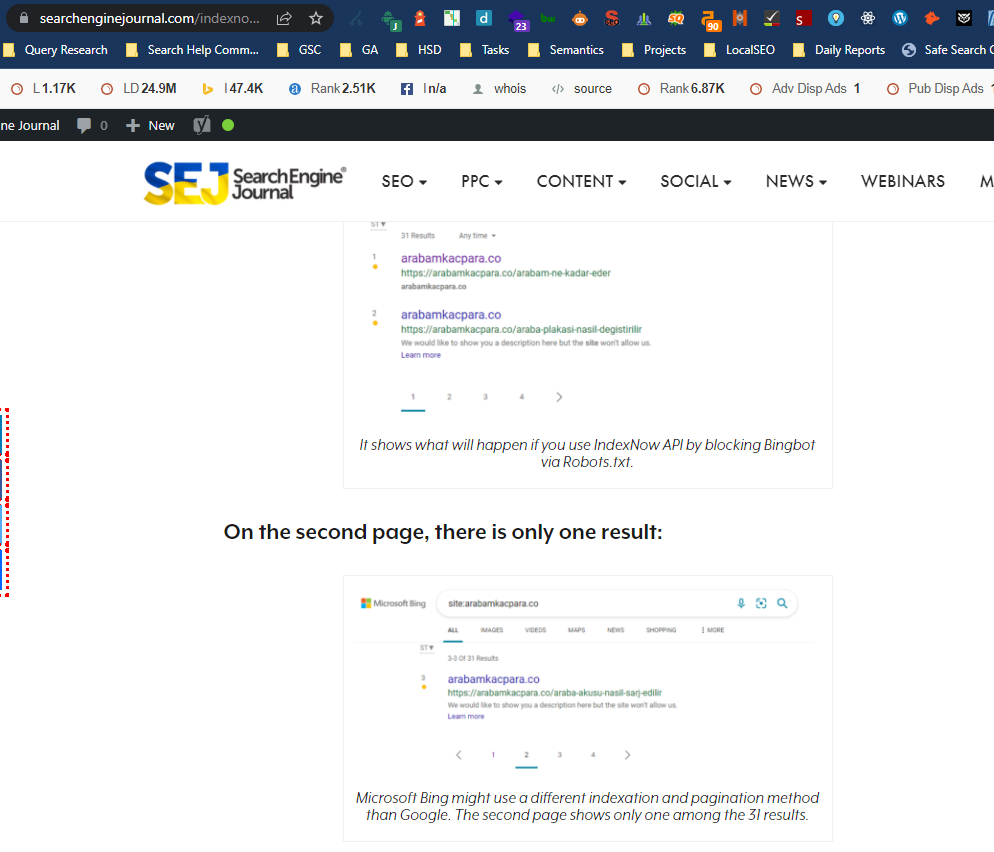Click the Adv Disp Ads 1 metric

point(805,89)
